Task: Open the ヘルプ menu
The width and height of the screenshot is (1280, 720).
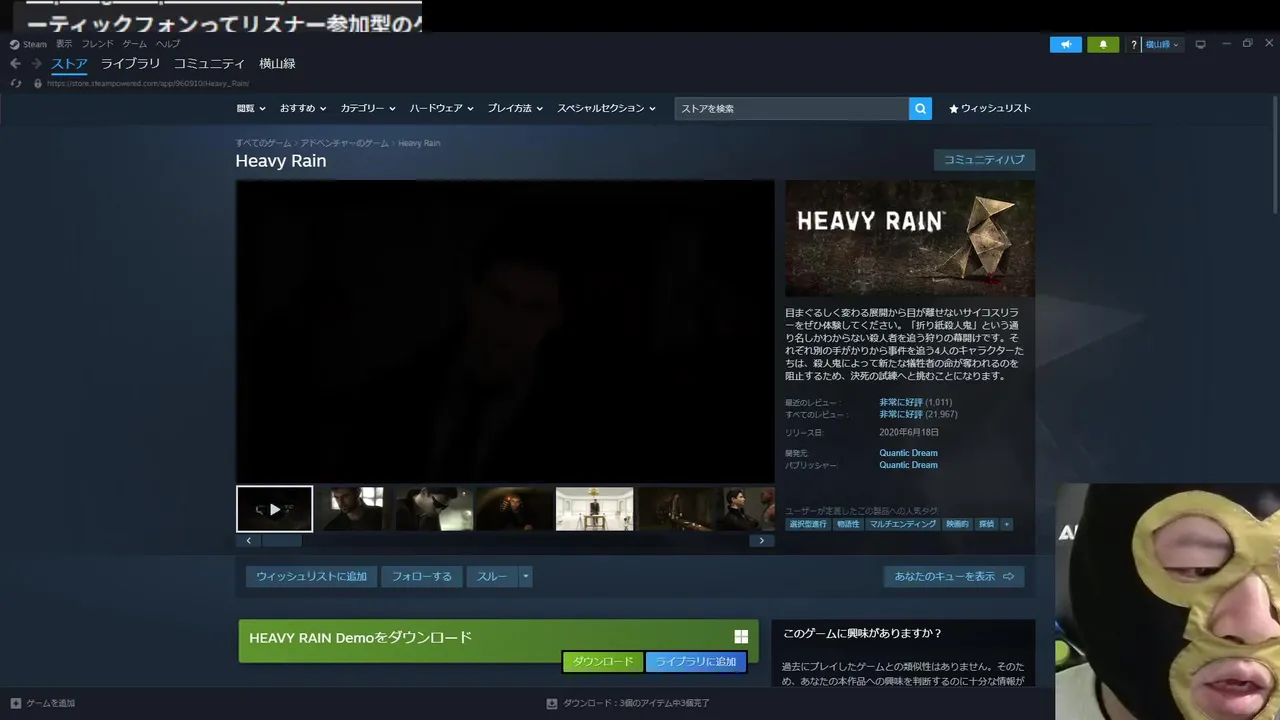Action: (167, 44)
